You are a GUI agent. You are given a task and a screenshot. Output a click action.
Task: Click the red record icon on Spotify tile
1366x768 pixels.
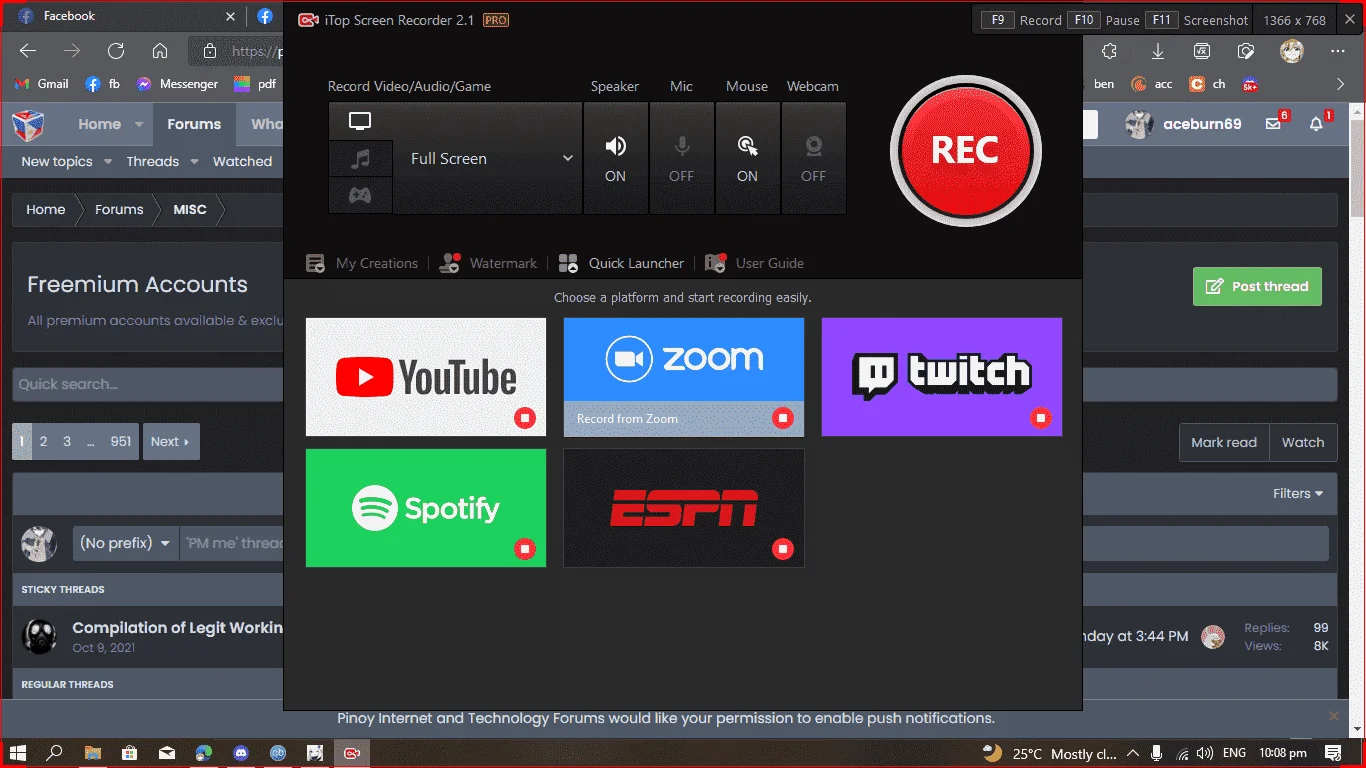coord(525,548)
